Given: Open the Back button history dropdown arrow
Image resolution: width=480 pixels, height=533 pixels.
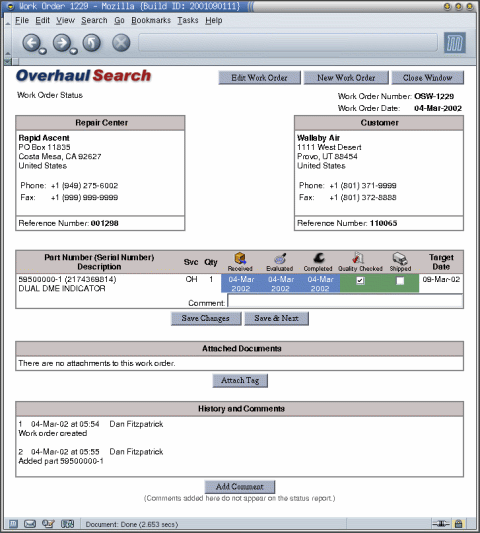Looking at the screenshot, I should (42, 51).
